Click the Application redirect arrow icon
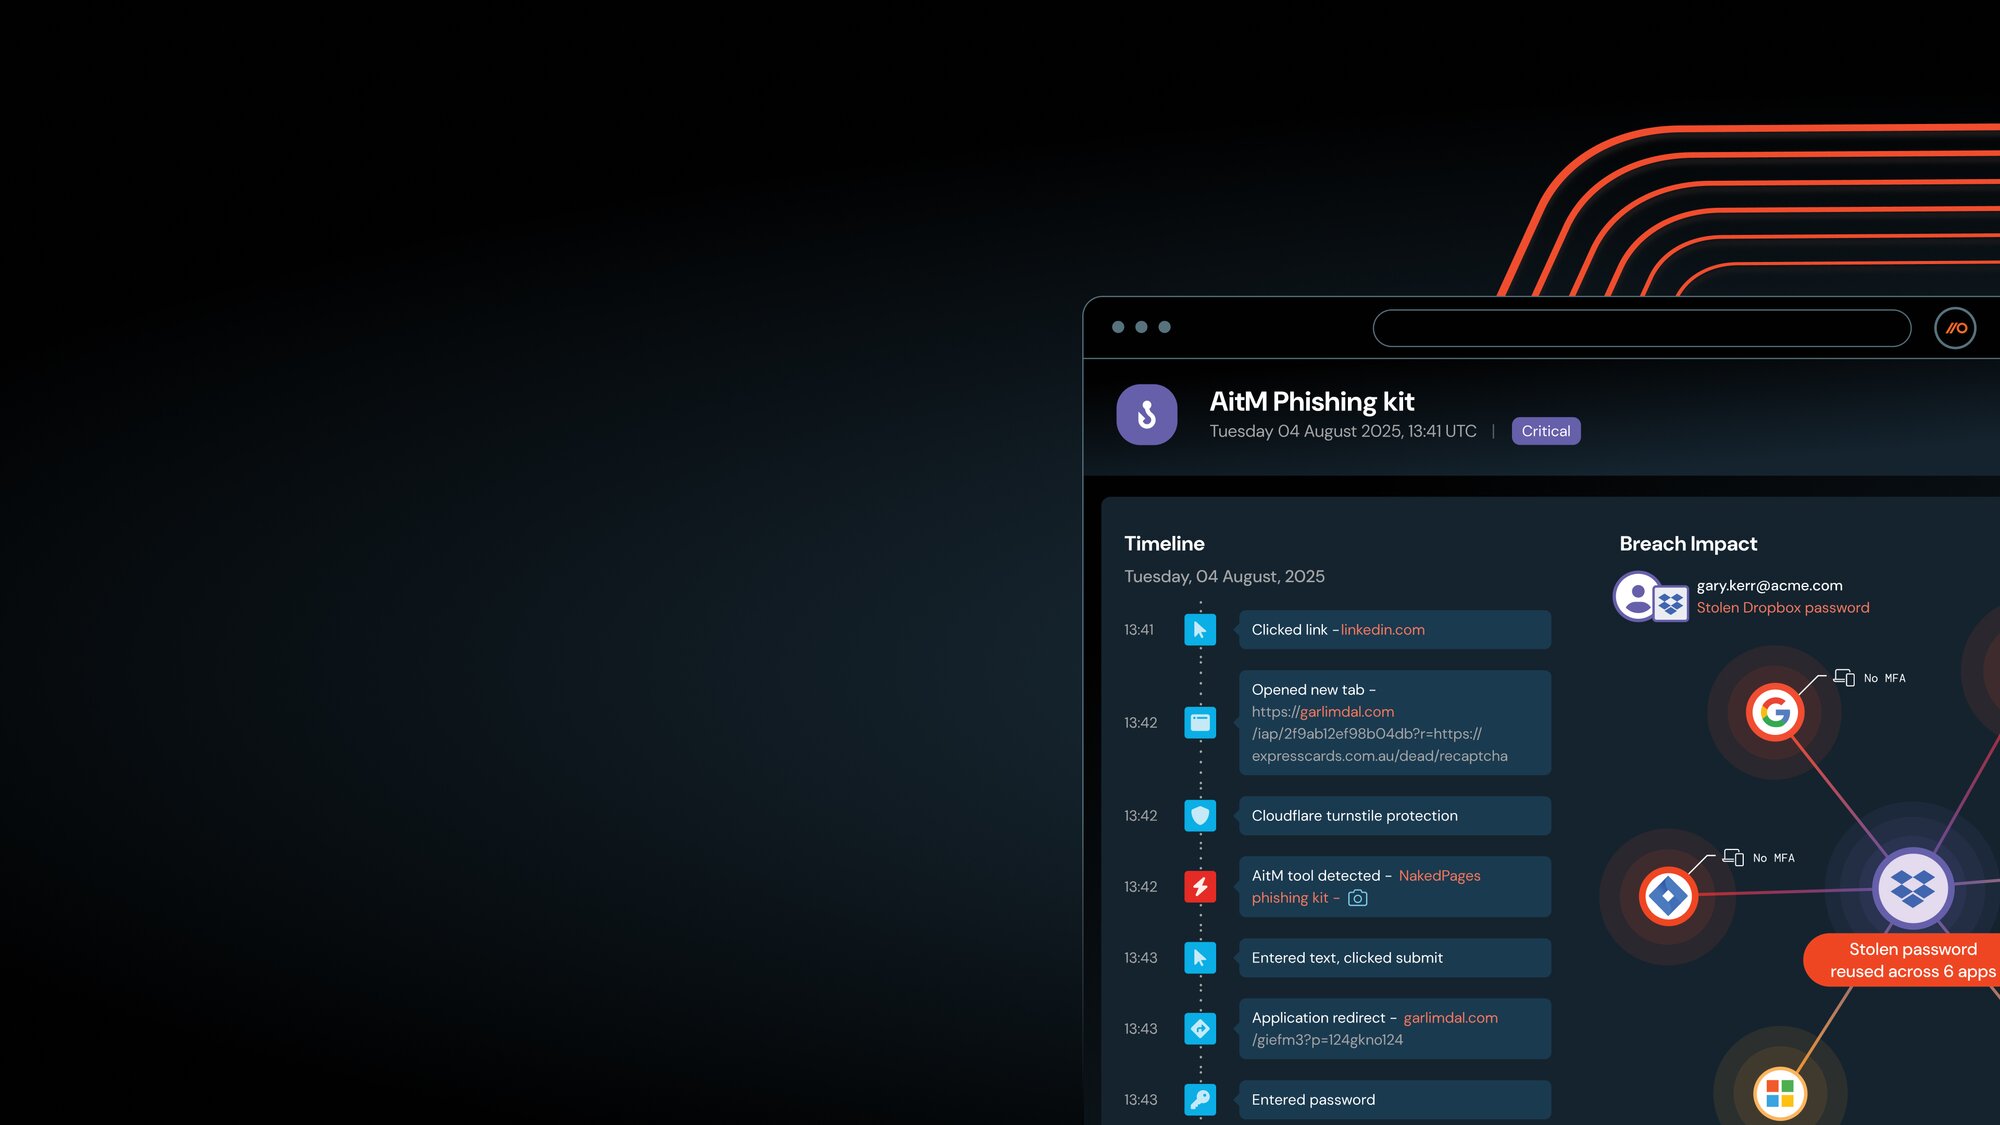 point(1200,1029)
